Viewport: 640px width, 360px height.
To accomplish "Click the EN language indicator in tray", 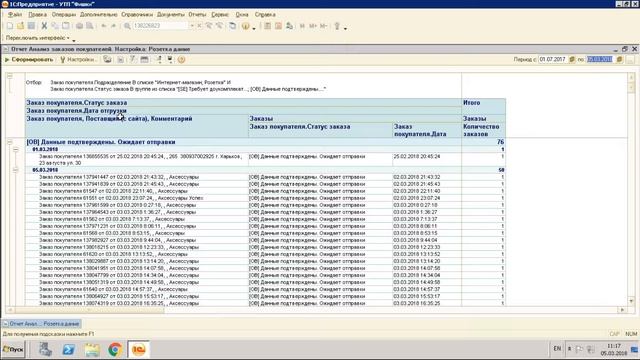I will 557,349.
